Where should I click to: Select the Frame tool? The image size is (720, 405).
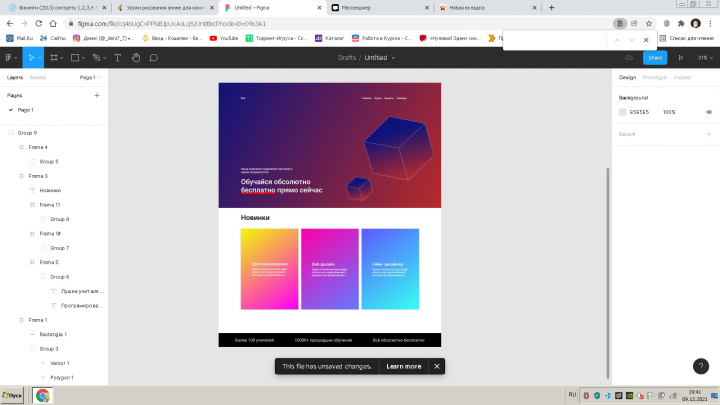pos(54,58)
